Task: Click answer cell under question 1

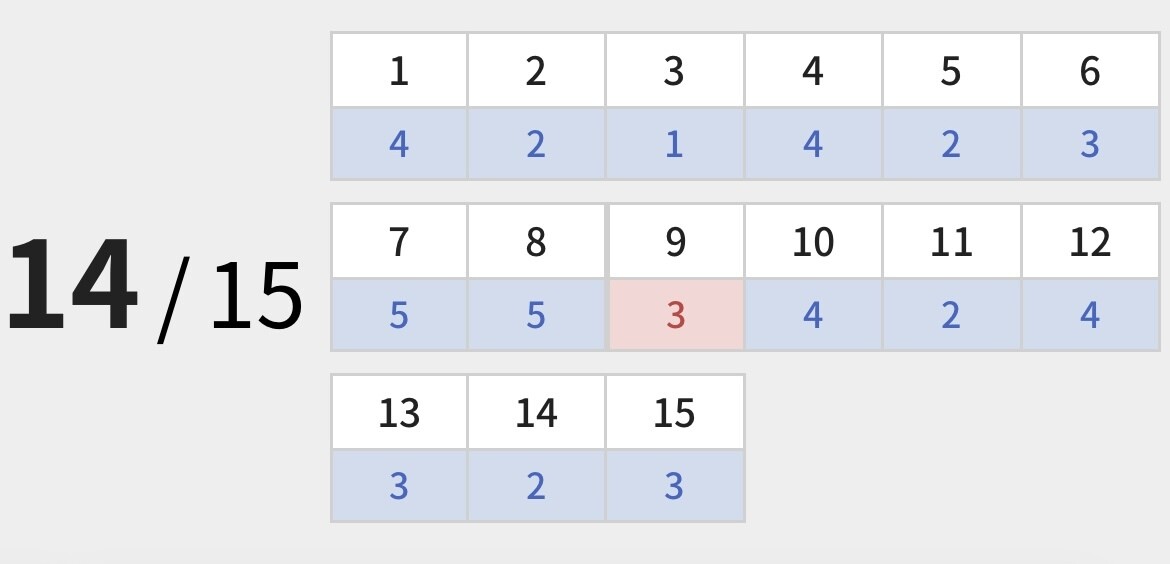Action: pos(399,143)
